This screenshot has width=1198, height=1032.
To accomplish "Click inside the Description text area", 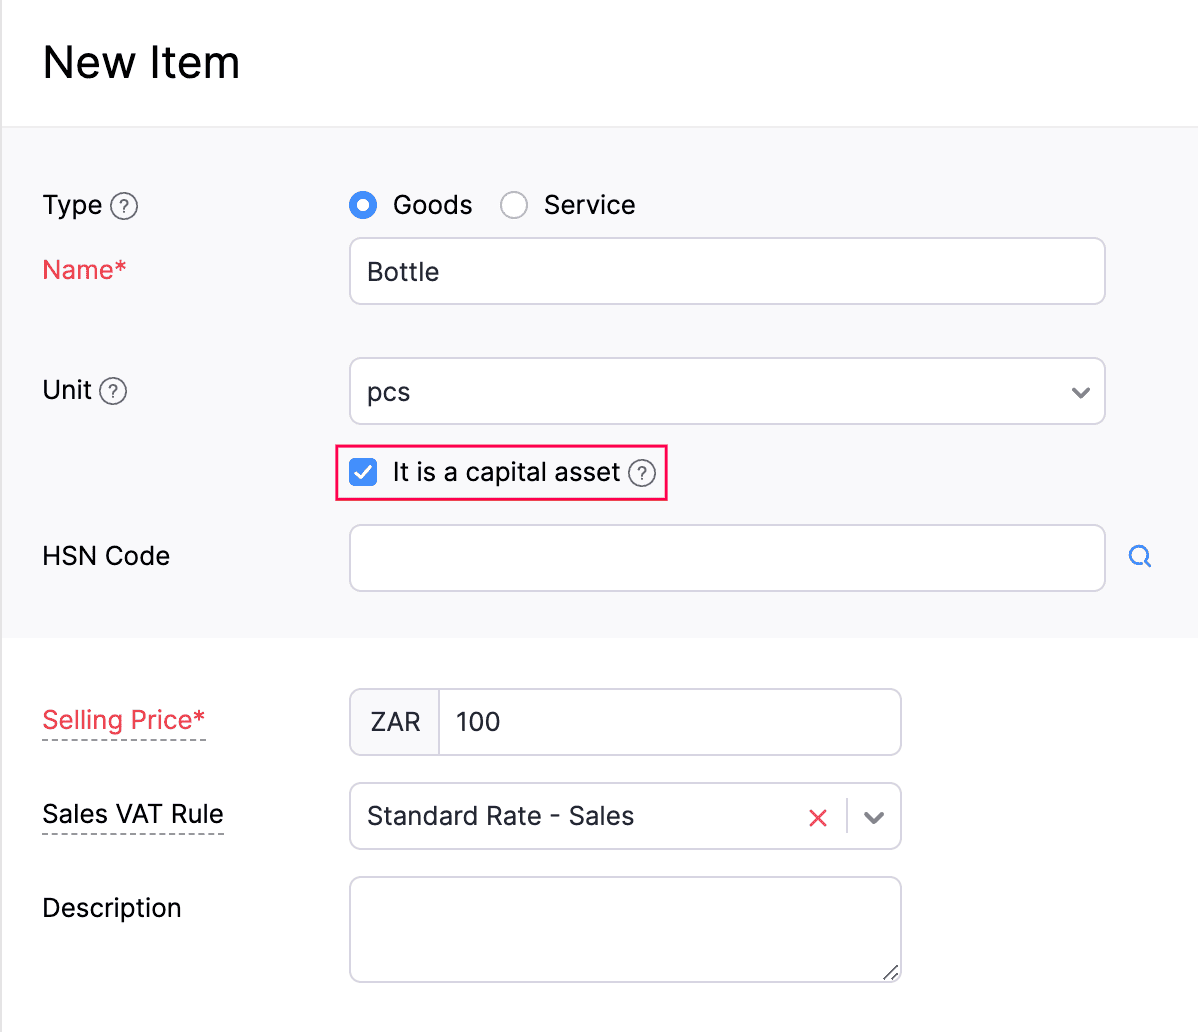I will [625, 928].
